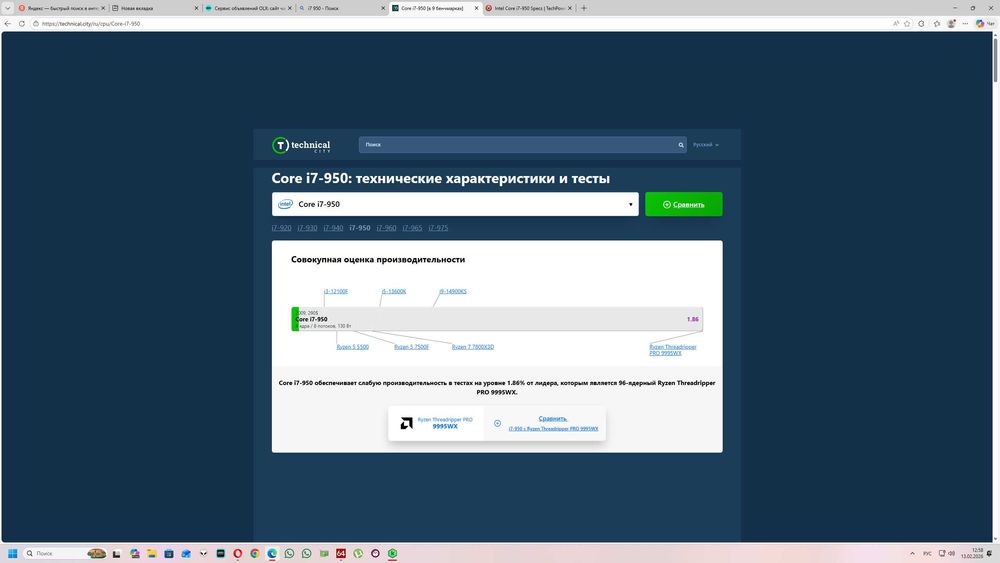
Task: Switch to the OLX сервис объявлений tab
Action: (247, 8)
